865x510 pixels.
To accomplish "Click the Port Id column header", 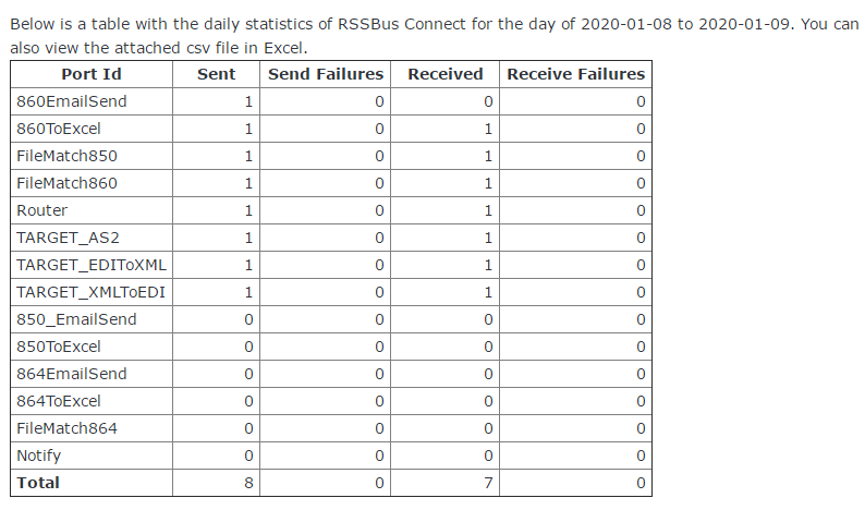I will [x=92, y=75].
